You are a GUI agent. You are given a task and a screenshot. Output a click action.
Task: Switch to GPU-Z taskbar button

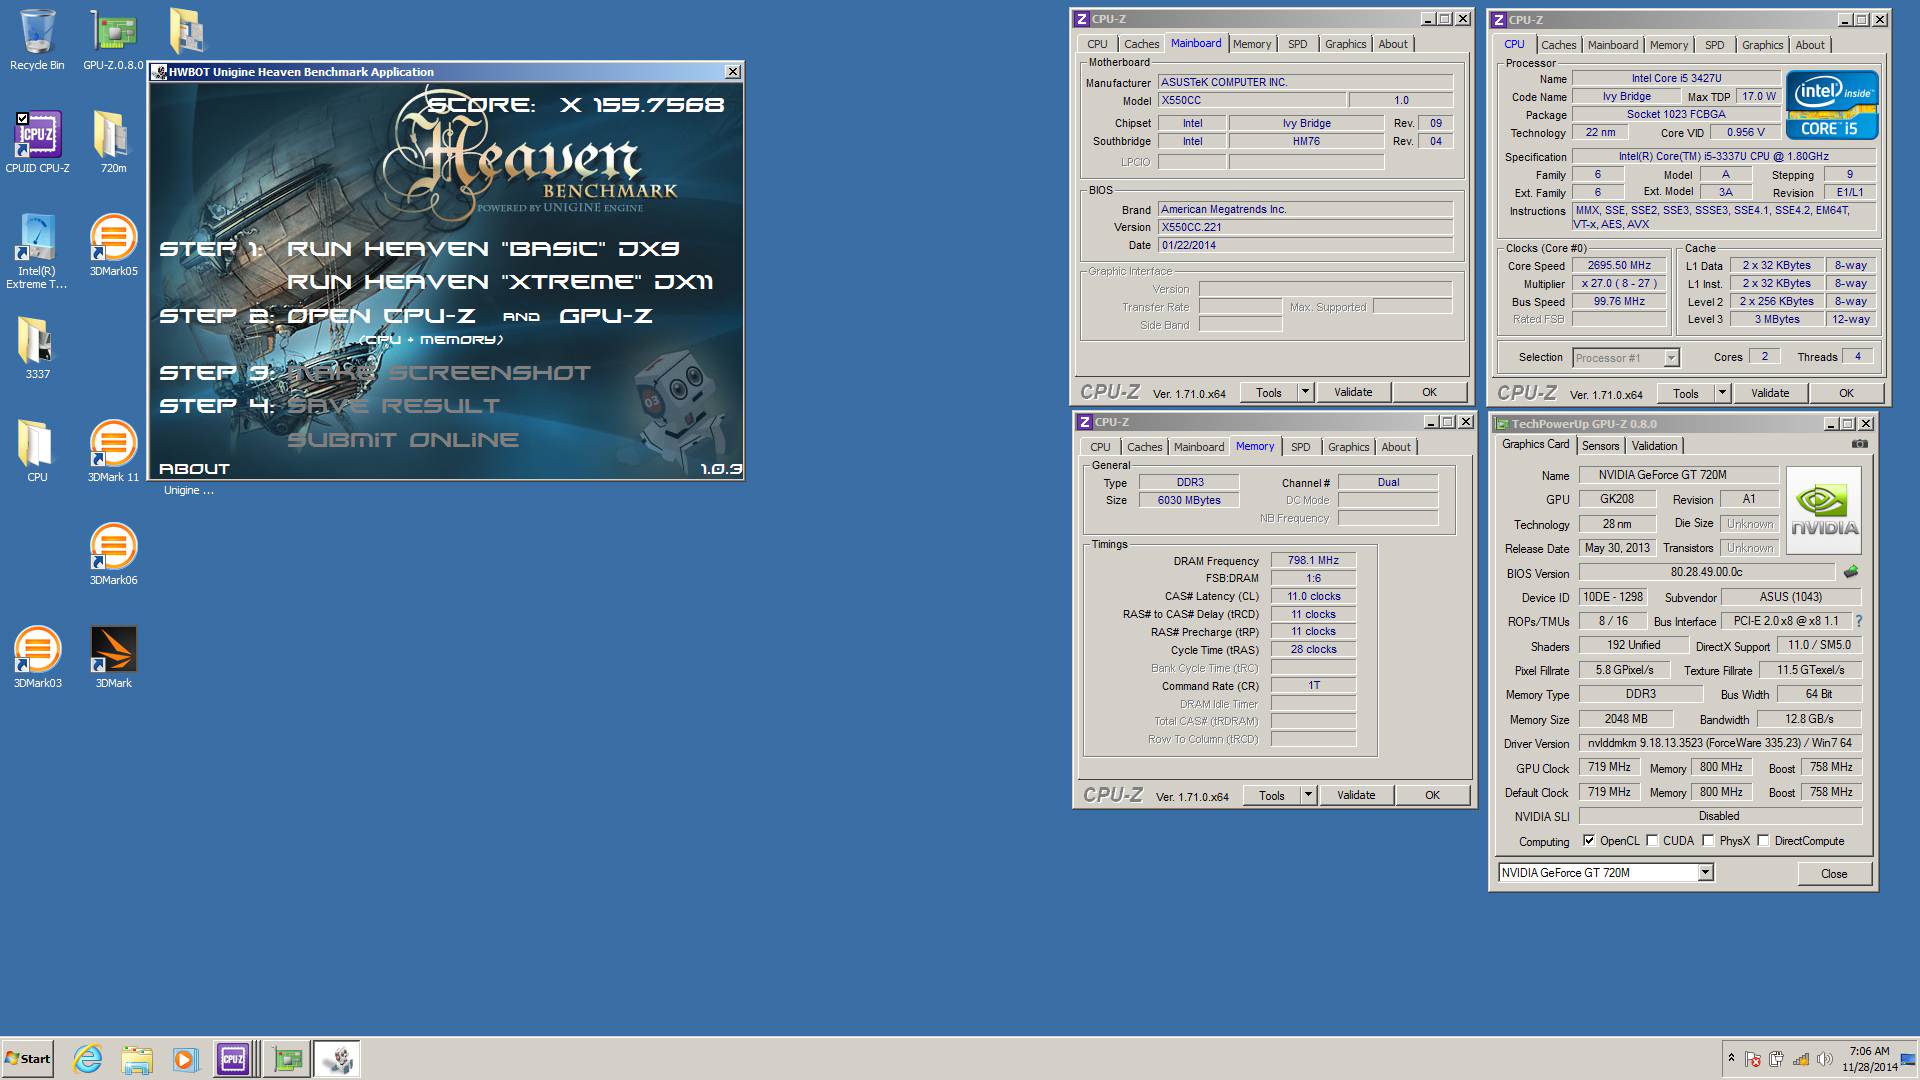click(288, 1059)
